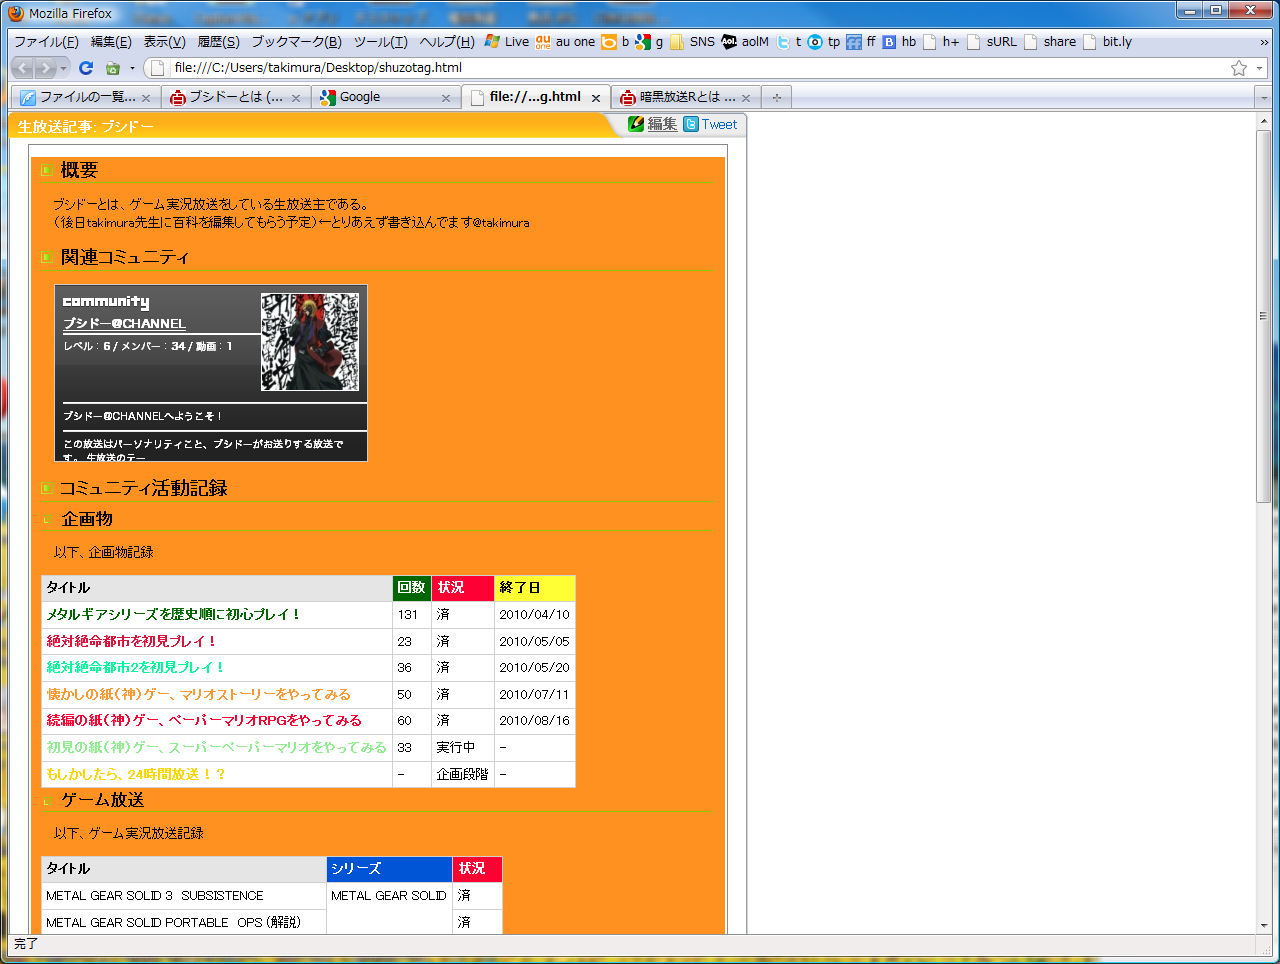The width and height of the screenshot is (1280, 964).
Task: Click the シリーズ blue column header
Action: [x=389, y=869]
